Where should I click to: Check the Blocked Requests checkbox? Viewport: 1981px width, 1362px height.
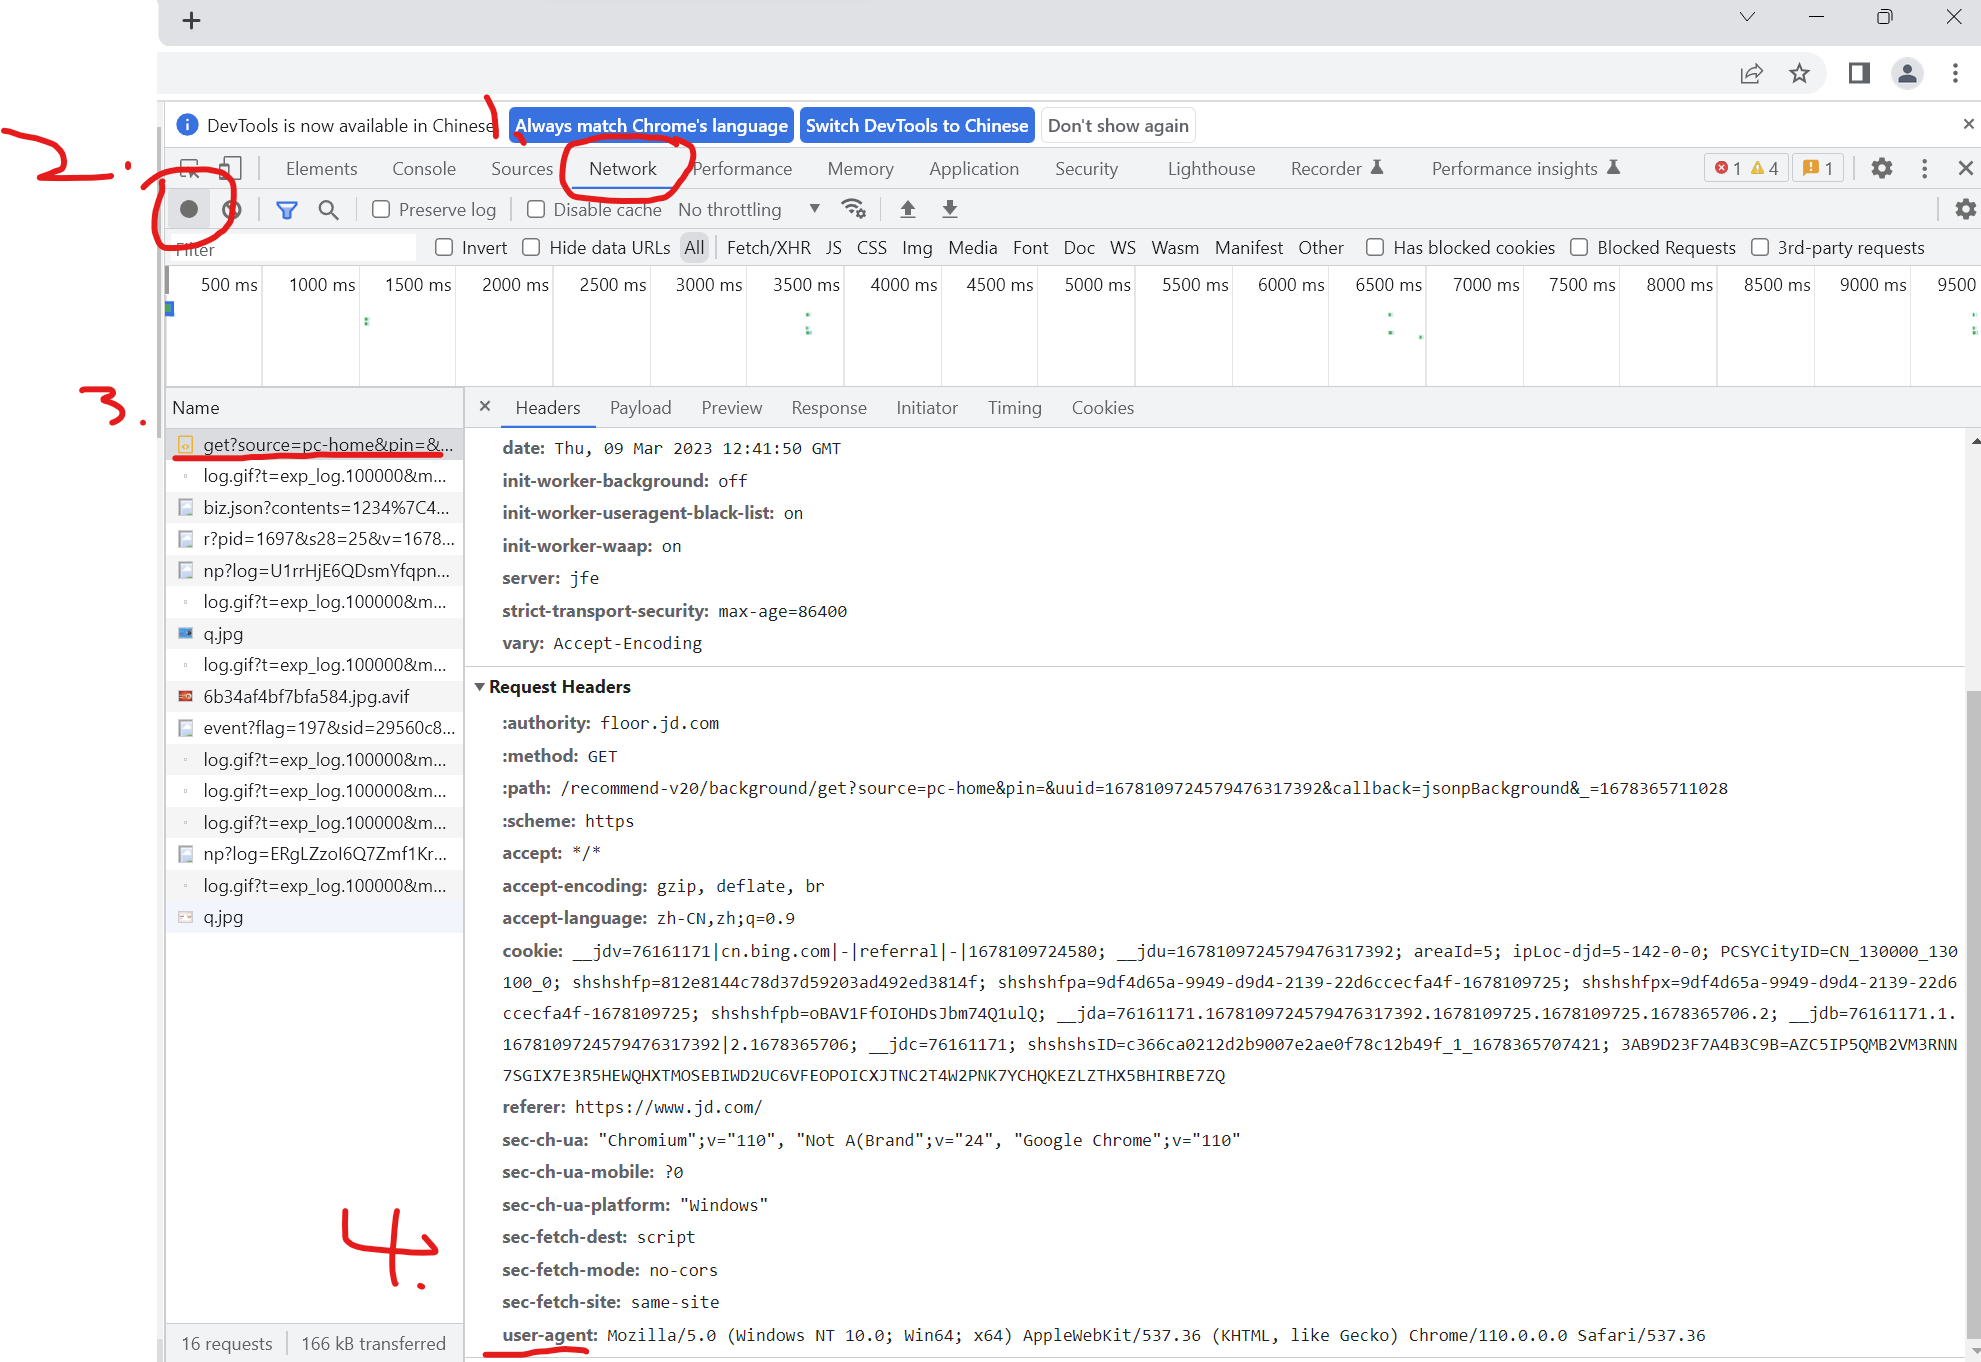pyautogui.click(x=1579, y=247)
